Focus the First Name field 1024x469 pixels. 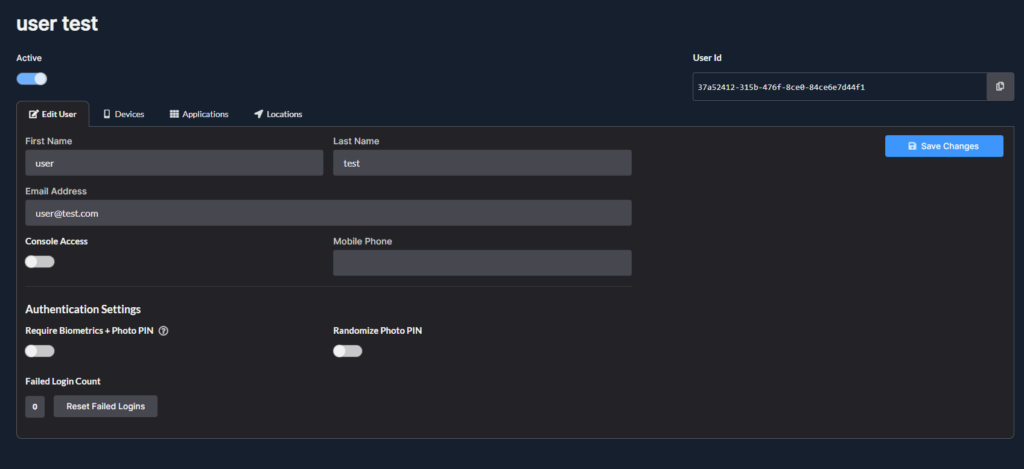coord(174,163)
